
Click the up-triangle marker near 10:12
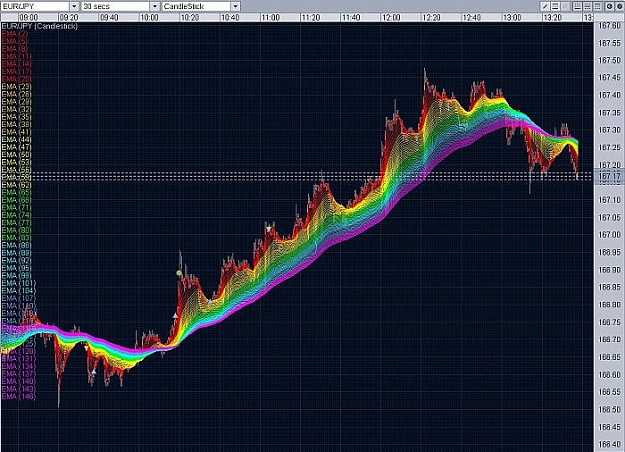tap(175, 316)
